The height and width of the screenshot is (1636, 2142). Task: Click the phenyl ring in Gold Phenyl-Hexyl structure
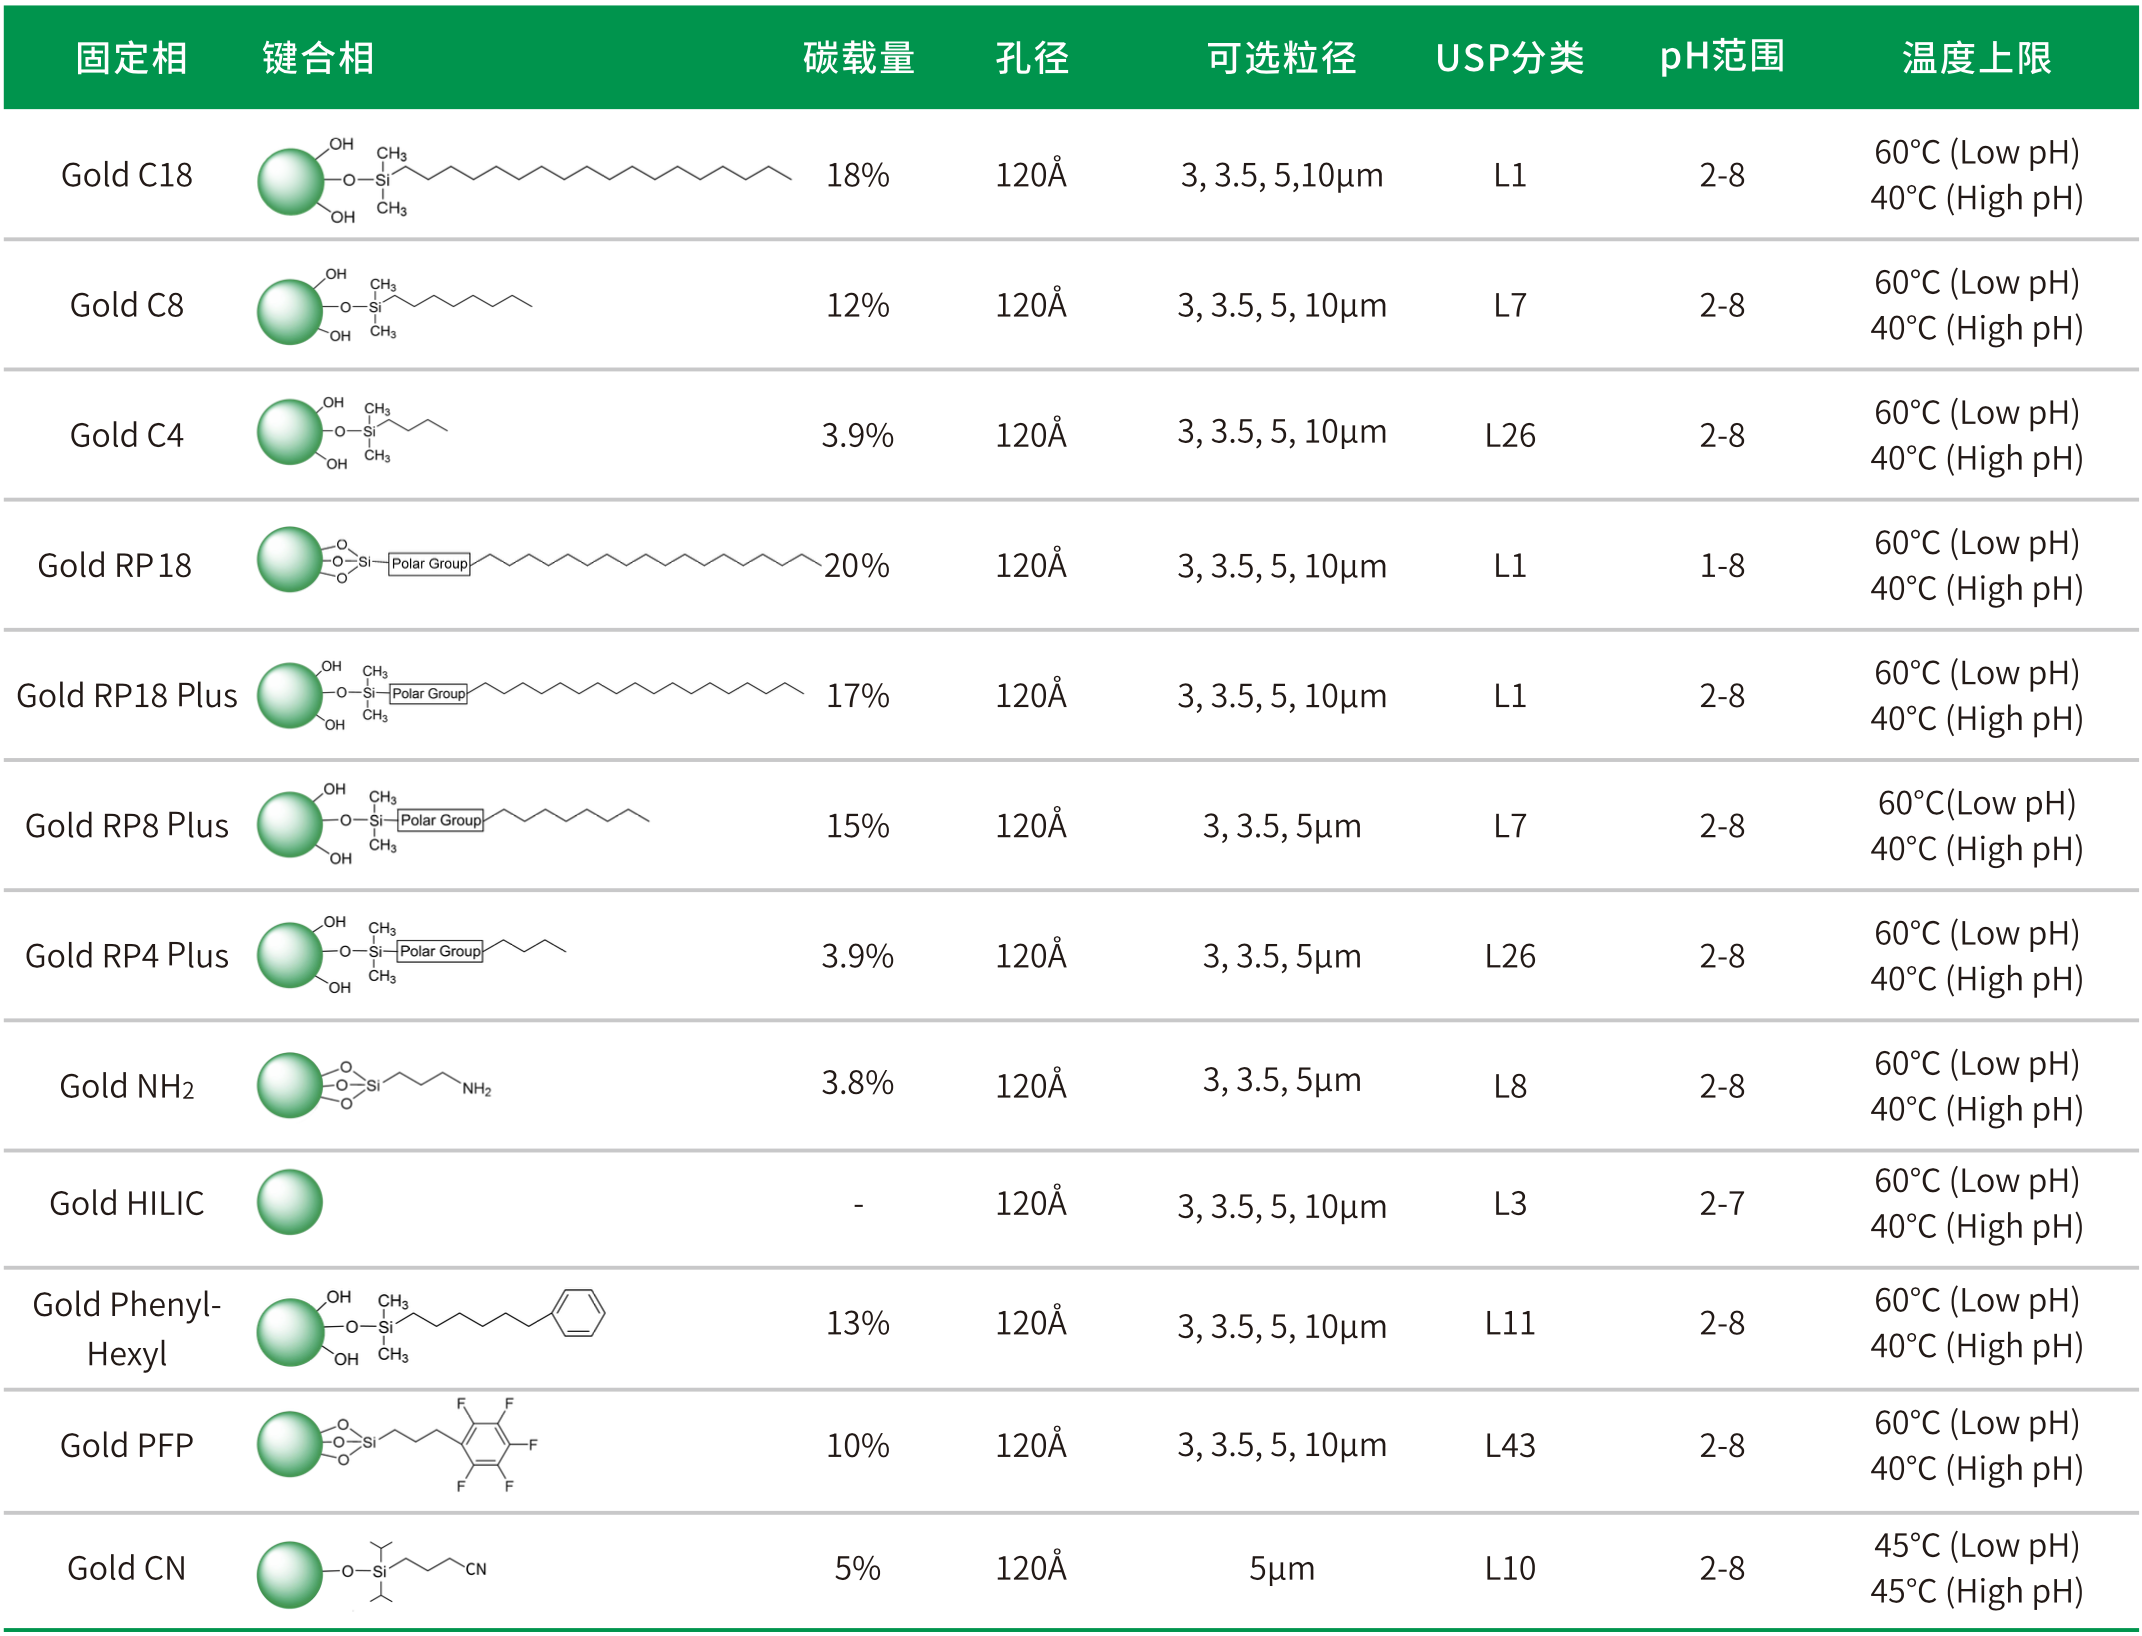click(579, 1313)
